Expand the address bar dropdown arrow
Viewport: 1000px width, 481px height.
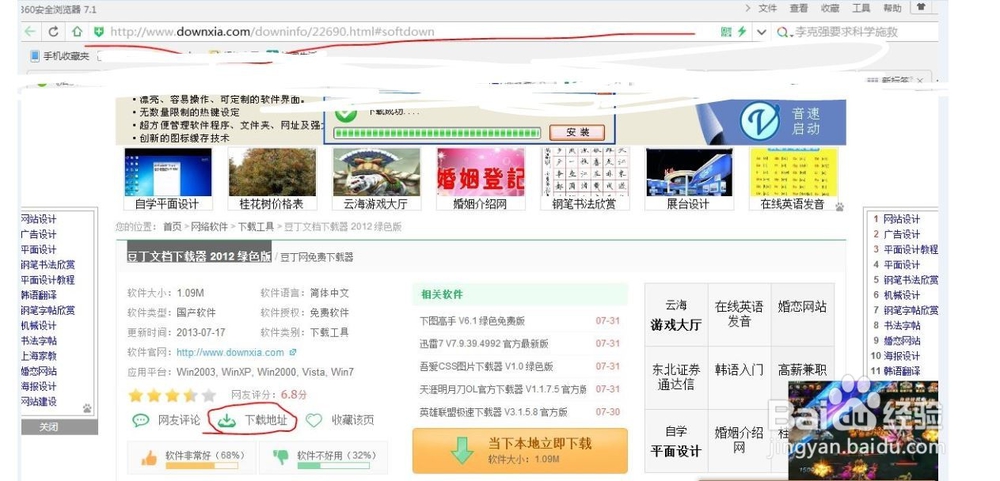(761, 32)
